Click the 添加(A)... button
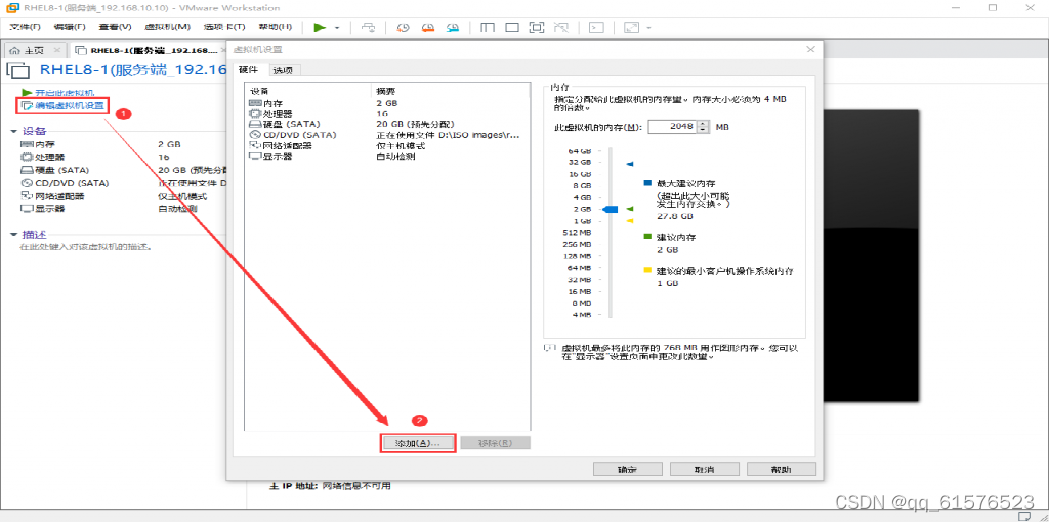Screen dimensions: 1050x522 (x=418, y=443)
